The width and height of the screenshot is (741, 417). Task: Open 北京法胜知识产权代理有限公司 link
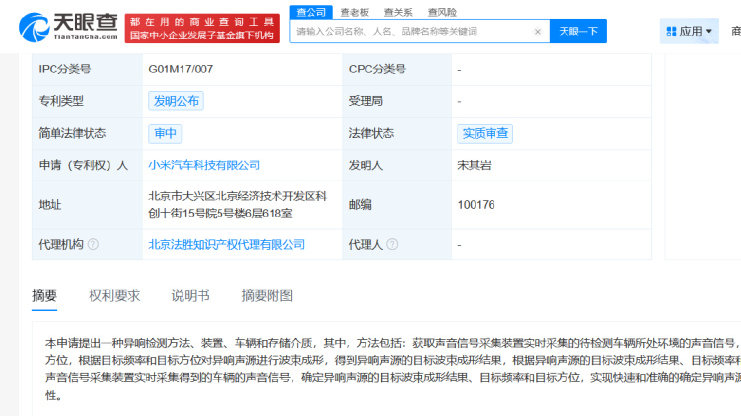point(226,244)
